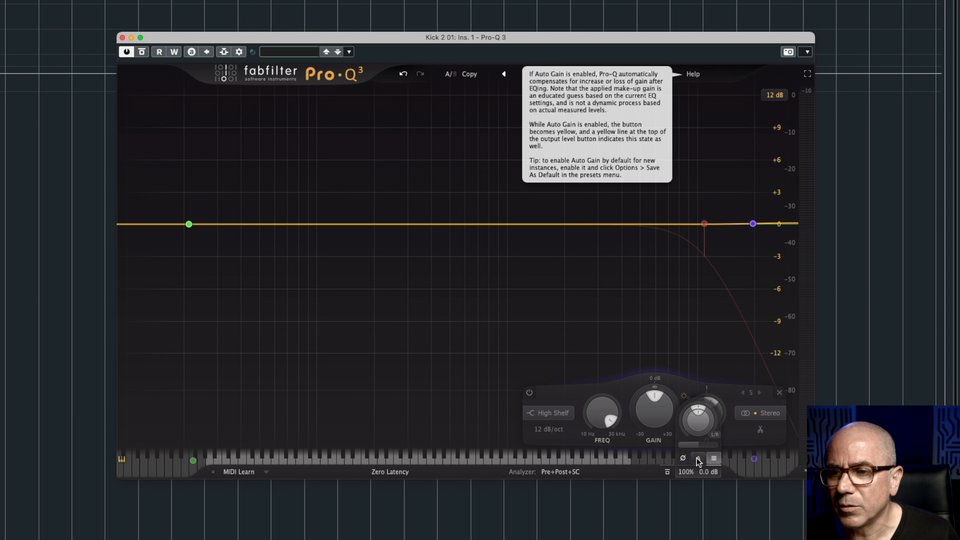Close the band controls with X
Viewport: 960px width, 540px height.
click(x=779, y=392)
